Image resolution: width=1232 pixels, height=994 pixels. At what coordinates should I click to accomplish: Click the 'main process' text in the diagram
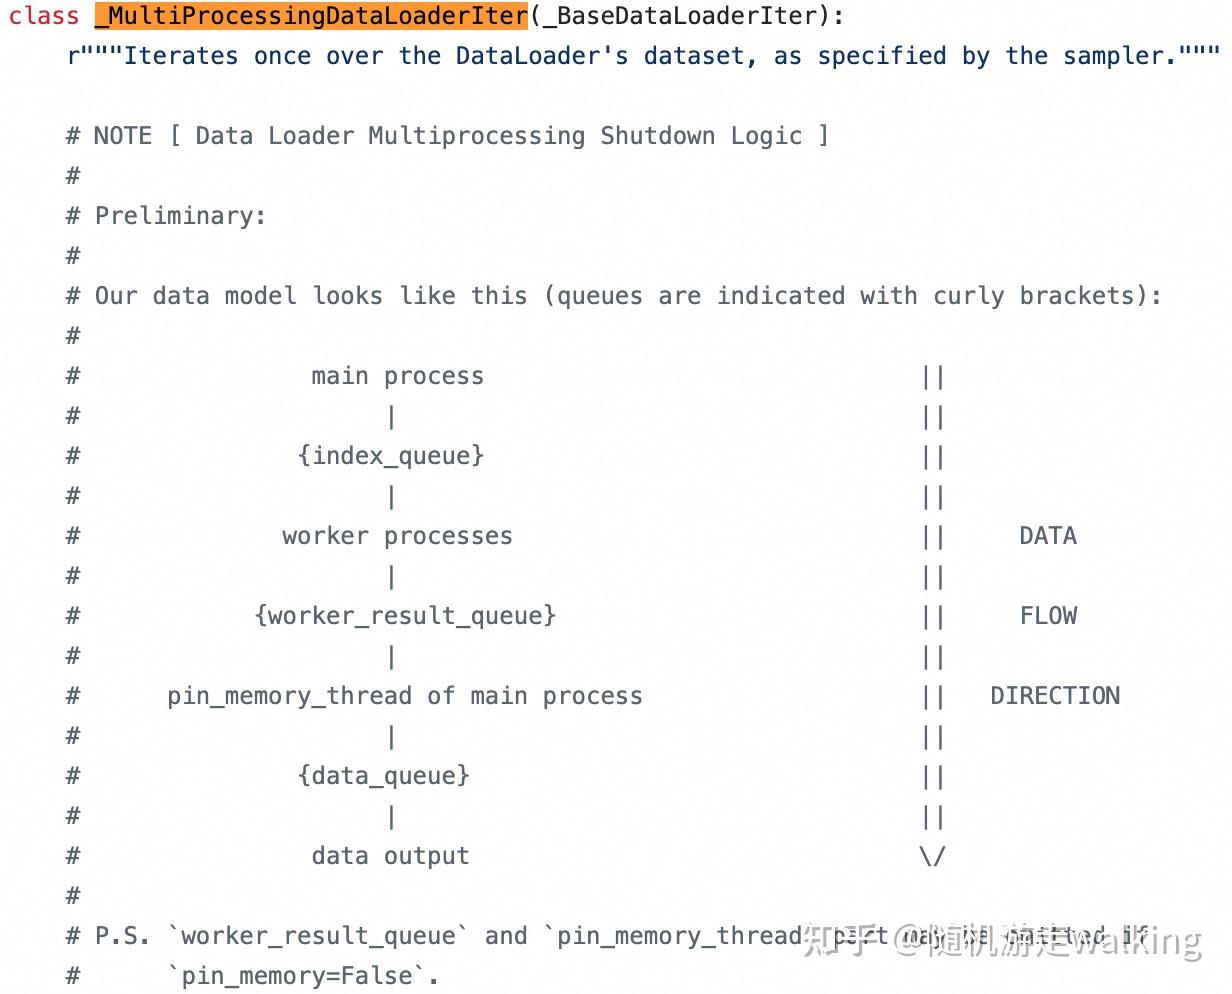(x=397, y=376)
